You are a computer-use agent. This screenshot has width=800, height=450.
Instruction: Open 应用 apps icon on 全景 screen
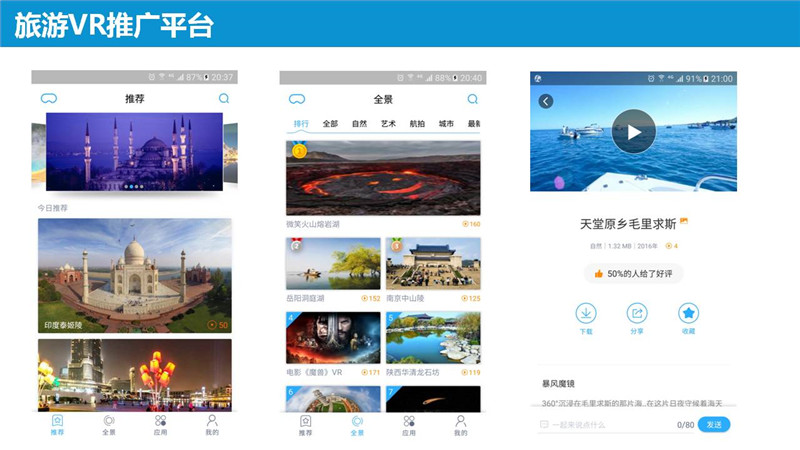[x=408, y=425]
